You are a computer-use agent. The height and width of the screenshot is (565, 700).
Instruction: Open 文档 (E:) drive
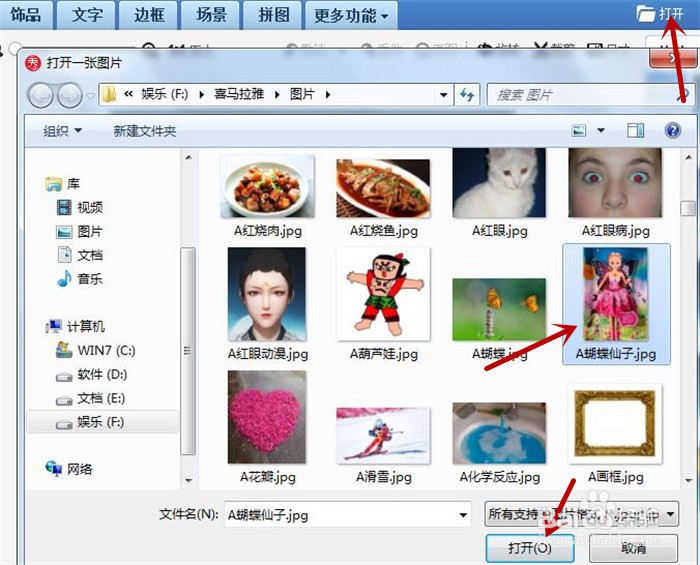pyautogui.click(x=91, y=398)
